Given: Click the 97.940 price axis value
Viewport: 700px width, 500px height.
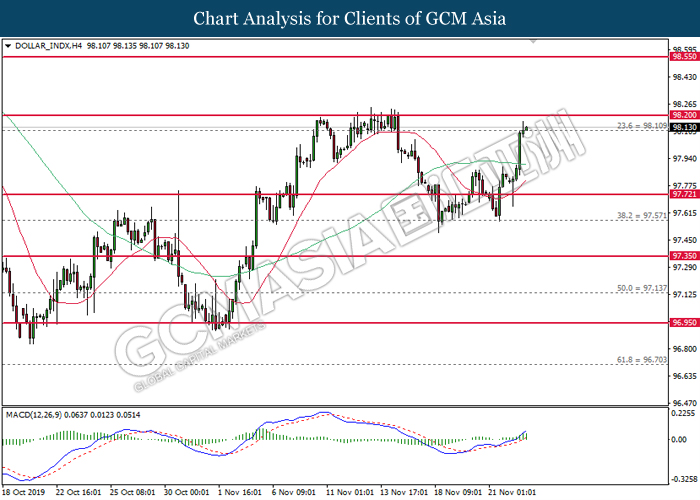Looking at the screenshot, I should (x=685, y=158).
